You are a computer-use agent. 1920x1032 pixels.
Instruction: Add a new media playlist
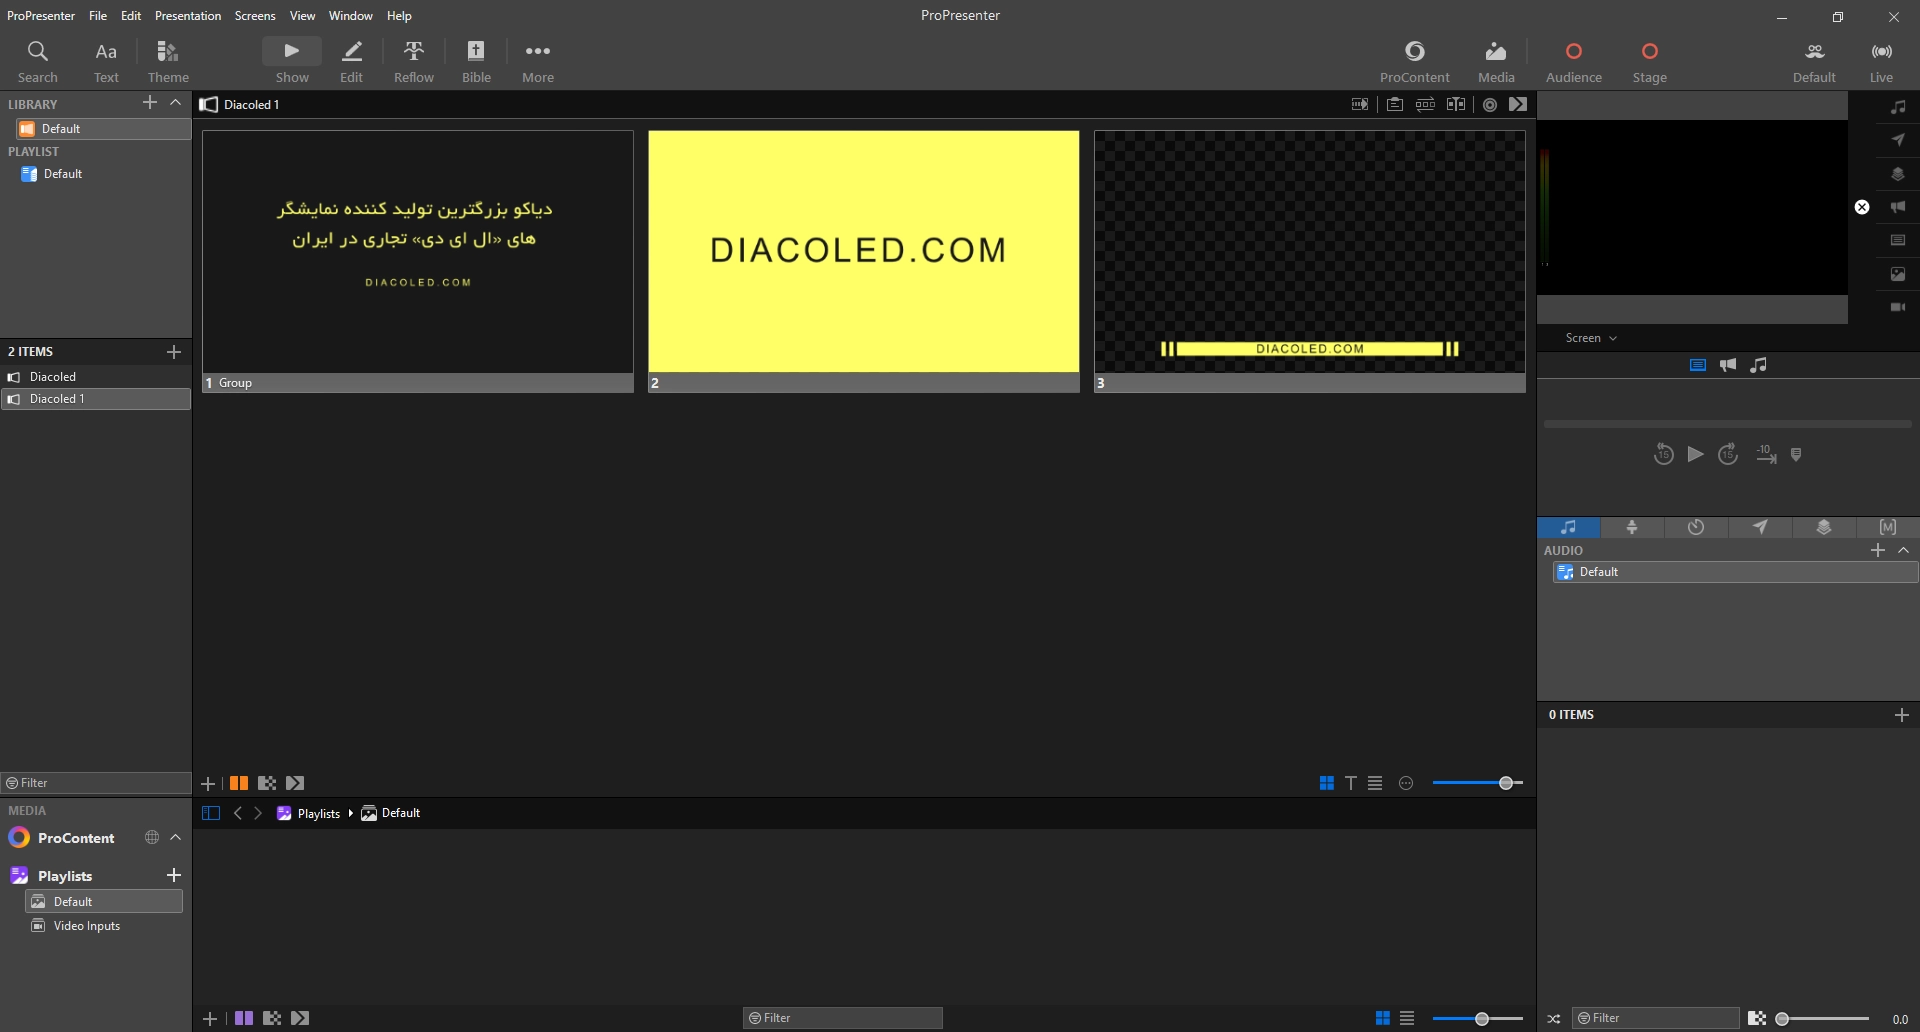click(x=174, y=876)
